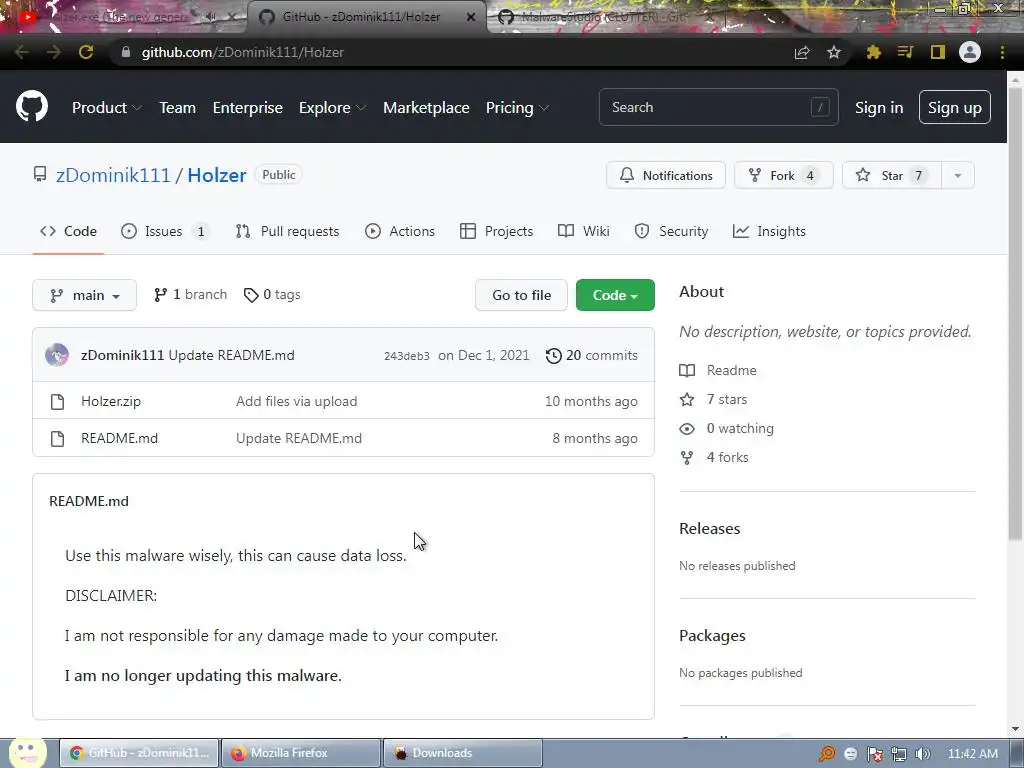Viewport: 1024px width, 768px height.
Task: Open Chrome's three-dot menu
Action: coord(1002,52)
